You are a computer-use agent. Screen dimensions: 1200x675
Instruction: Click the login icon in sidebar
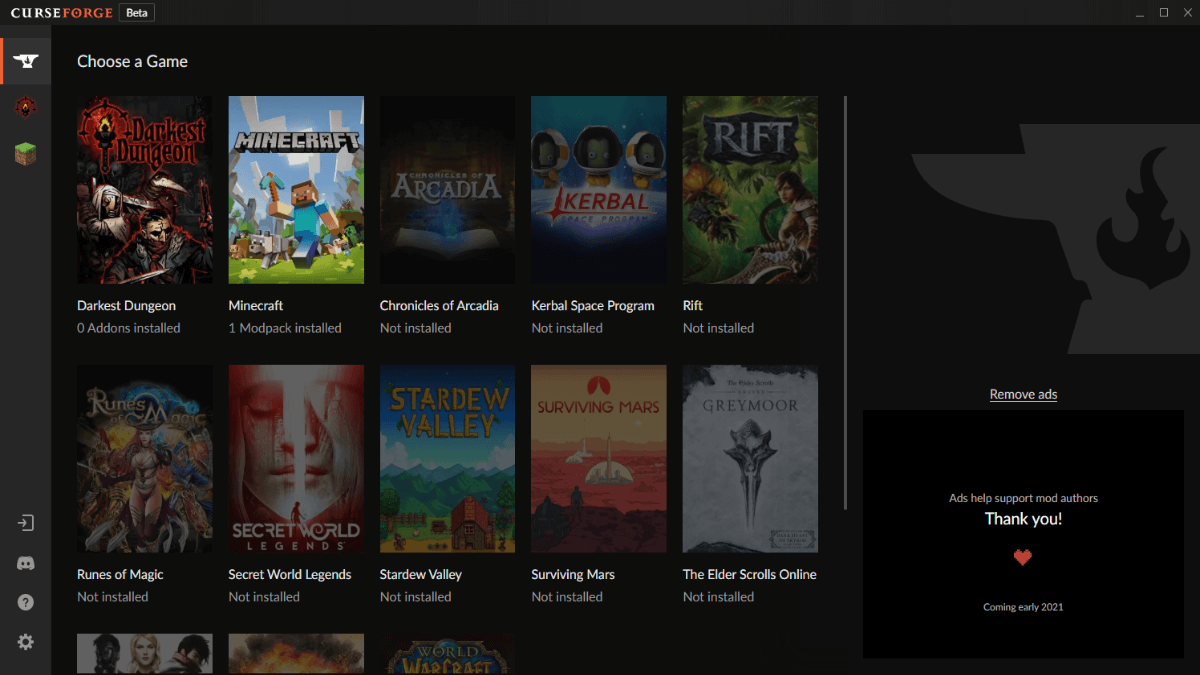click(26, 523)
